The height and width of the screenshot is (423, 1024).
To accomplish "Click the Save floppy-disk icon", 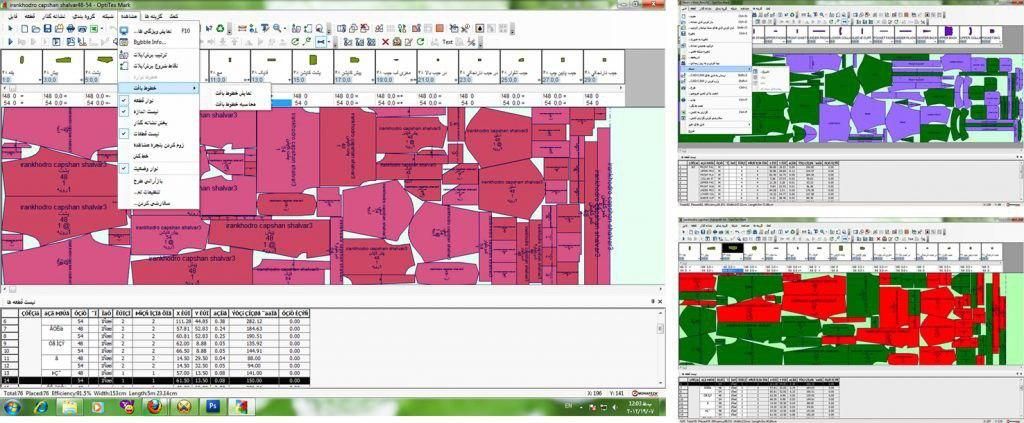I will click(48, 29).
